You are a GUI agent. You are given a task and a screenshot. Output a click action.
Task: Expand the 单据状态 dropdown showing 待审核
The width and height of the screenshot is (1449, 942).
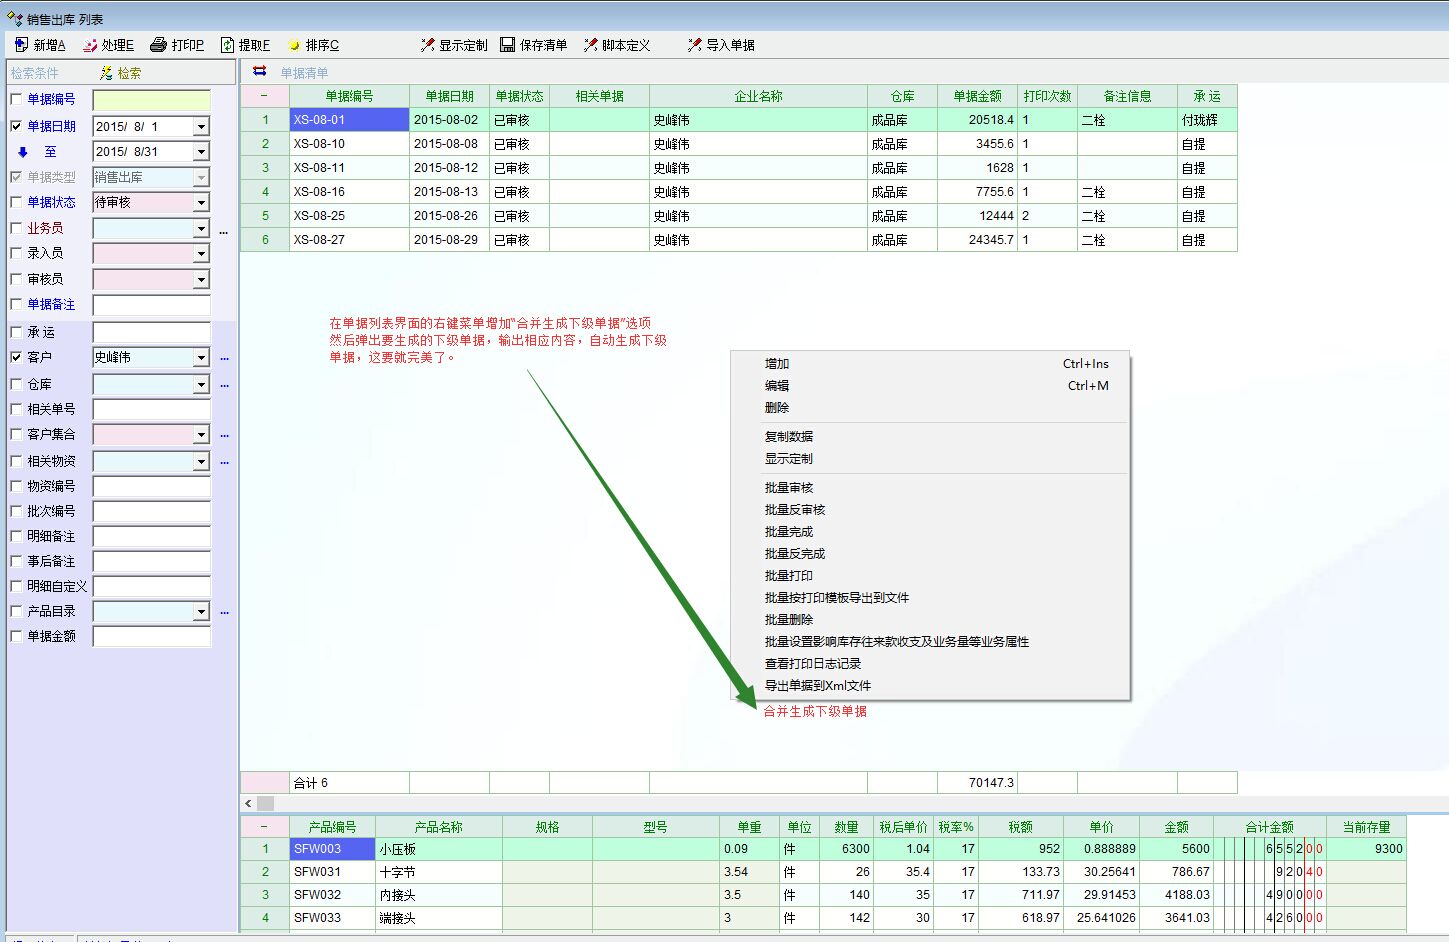[201, 203]
